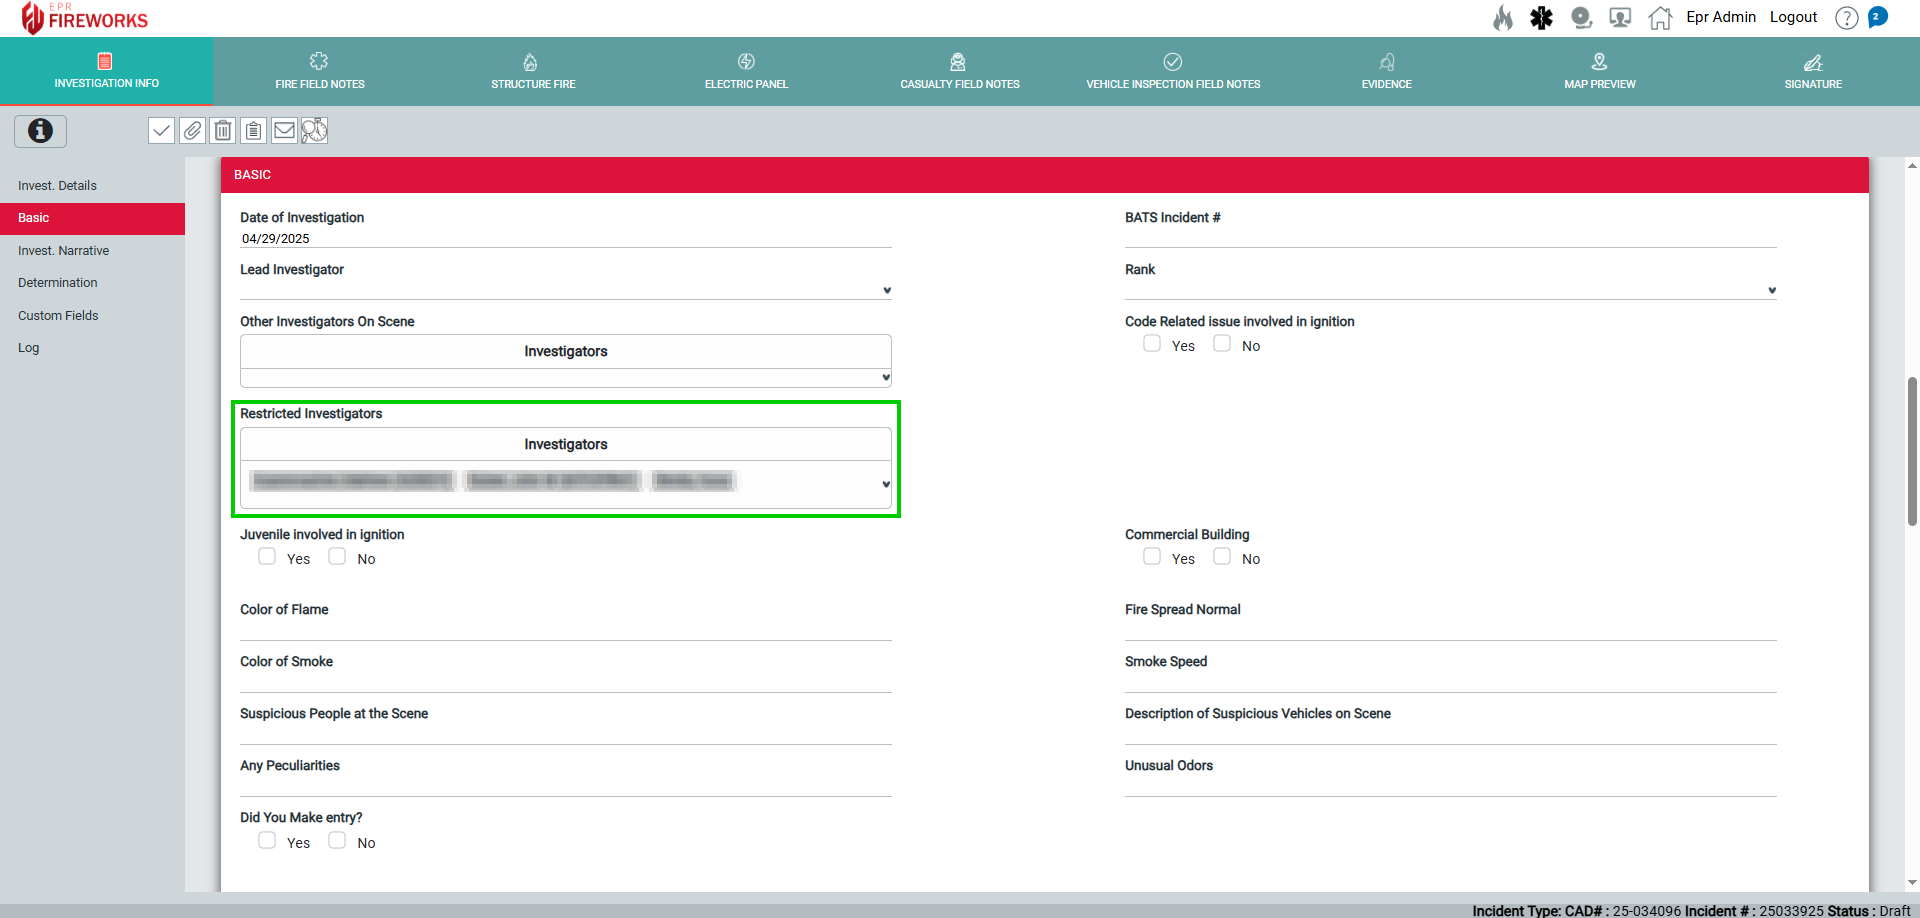Click the home icon in header
The height and width of the screenshot is (918, 1920).
click(1660, 18)
